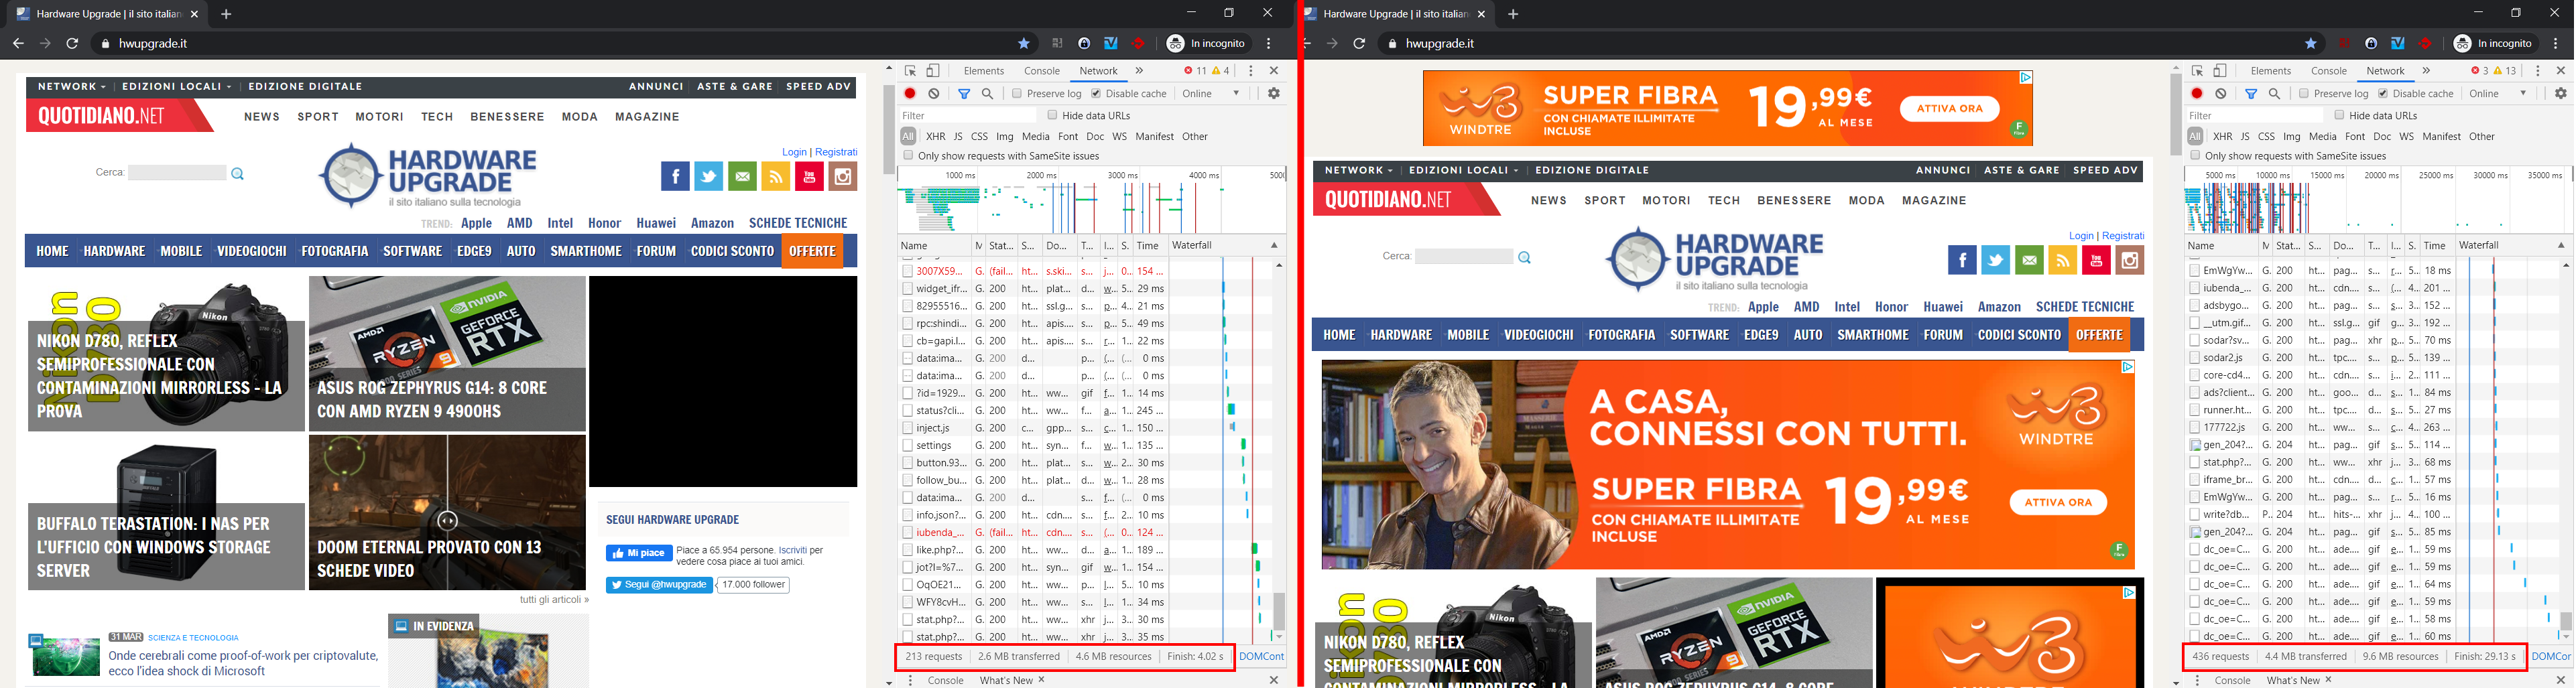2576x688 pixels.
Task: Click OFFERTE button in left page navigation
Action: coord(812,251)
